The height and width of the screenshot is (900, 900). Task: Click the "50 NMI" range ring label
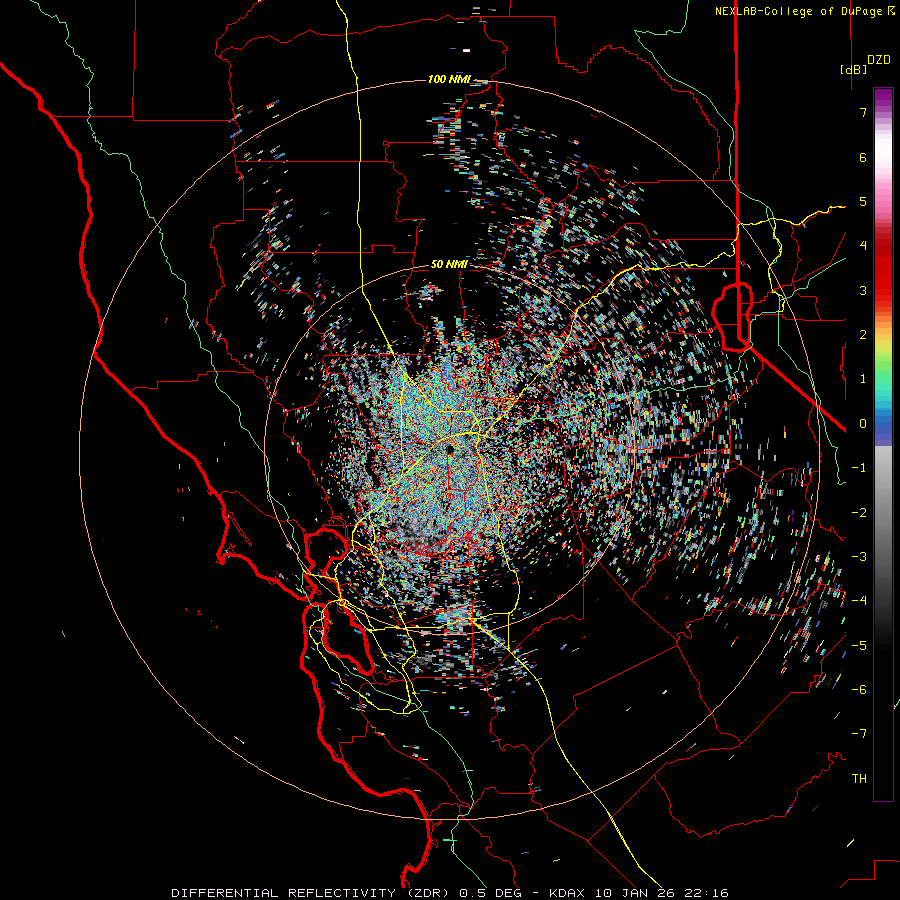pyautogui.click(x=449, y=264)
